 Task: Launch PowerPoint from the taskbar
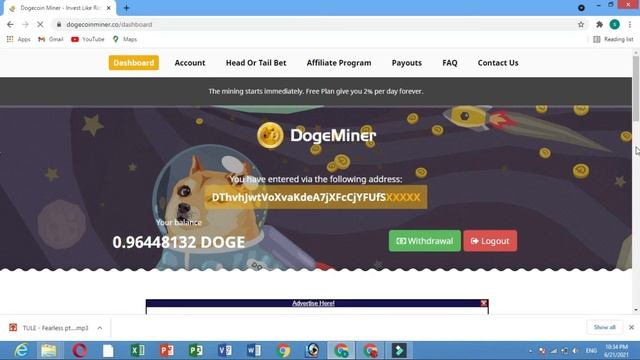coord(167,351)
